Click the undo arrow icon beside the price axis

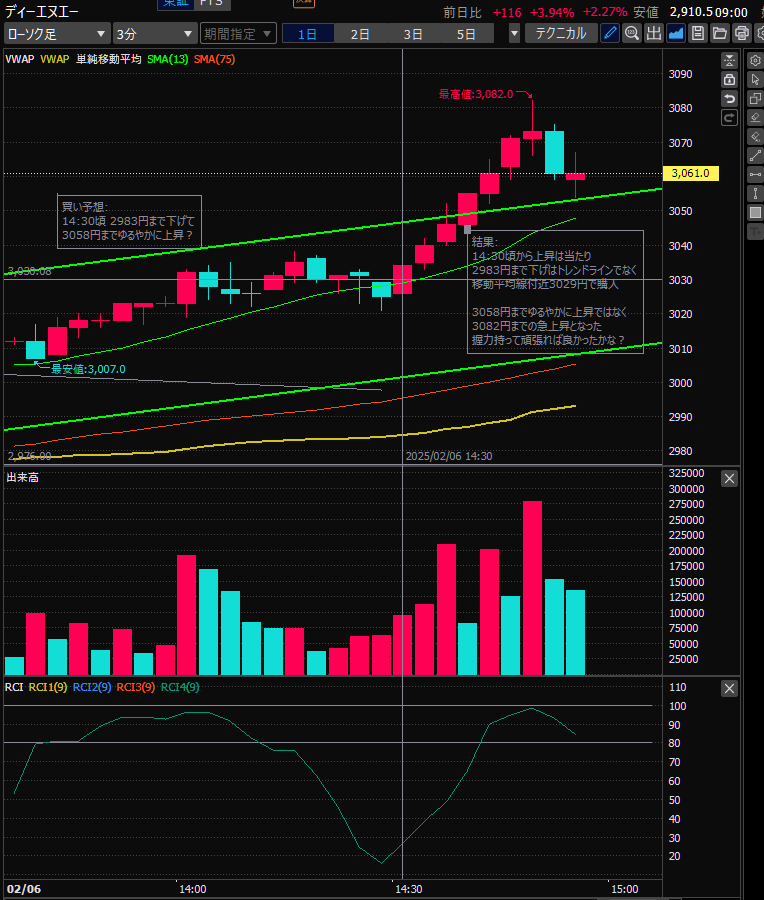click(729, 98)
